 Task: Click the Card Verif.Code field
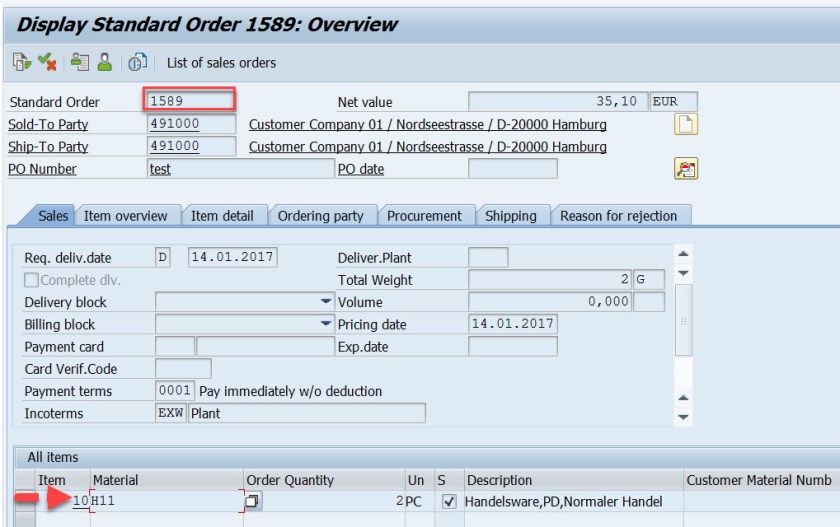click(x=183, y=368)
